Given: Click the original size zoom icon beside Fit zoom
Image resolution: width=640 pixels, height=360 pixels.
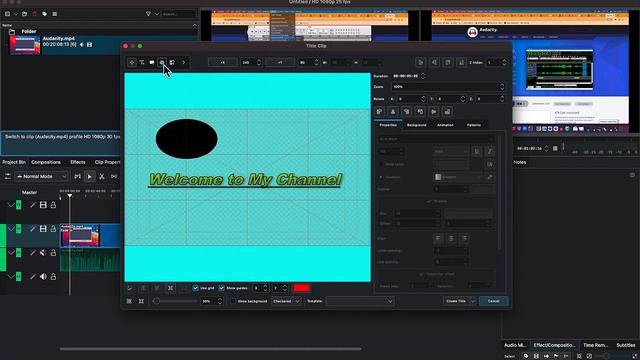Looking at the screenshot, I should (x=141, y=301).
